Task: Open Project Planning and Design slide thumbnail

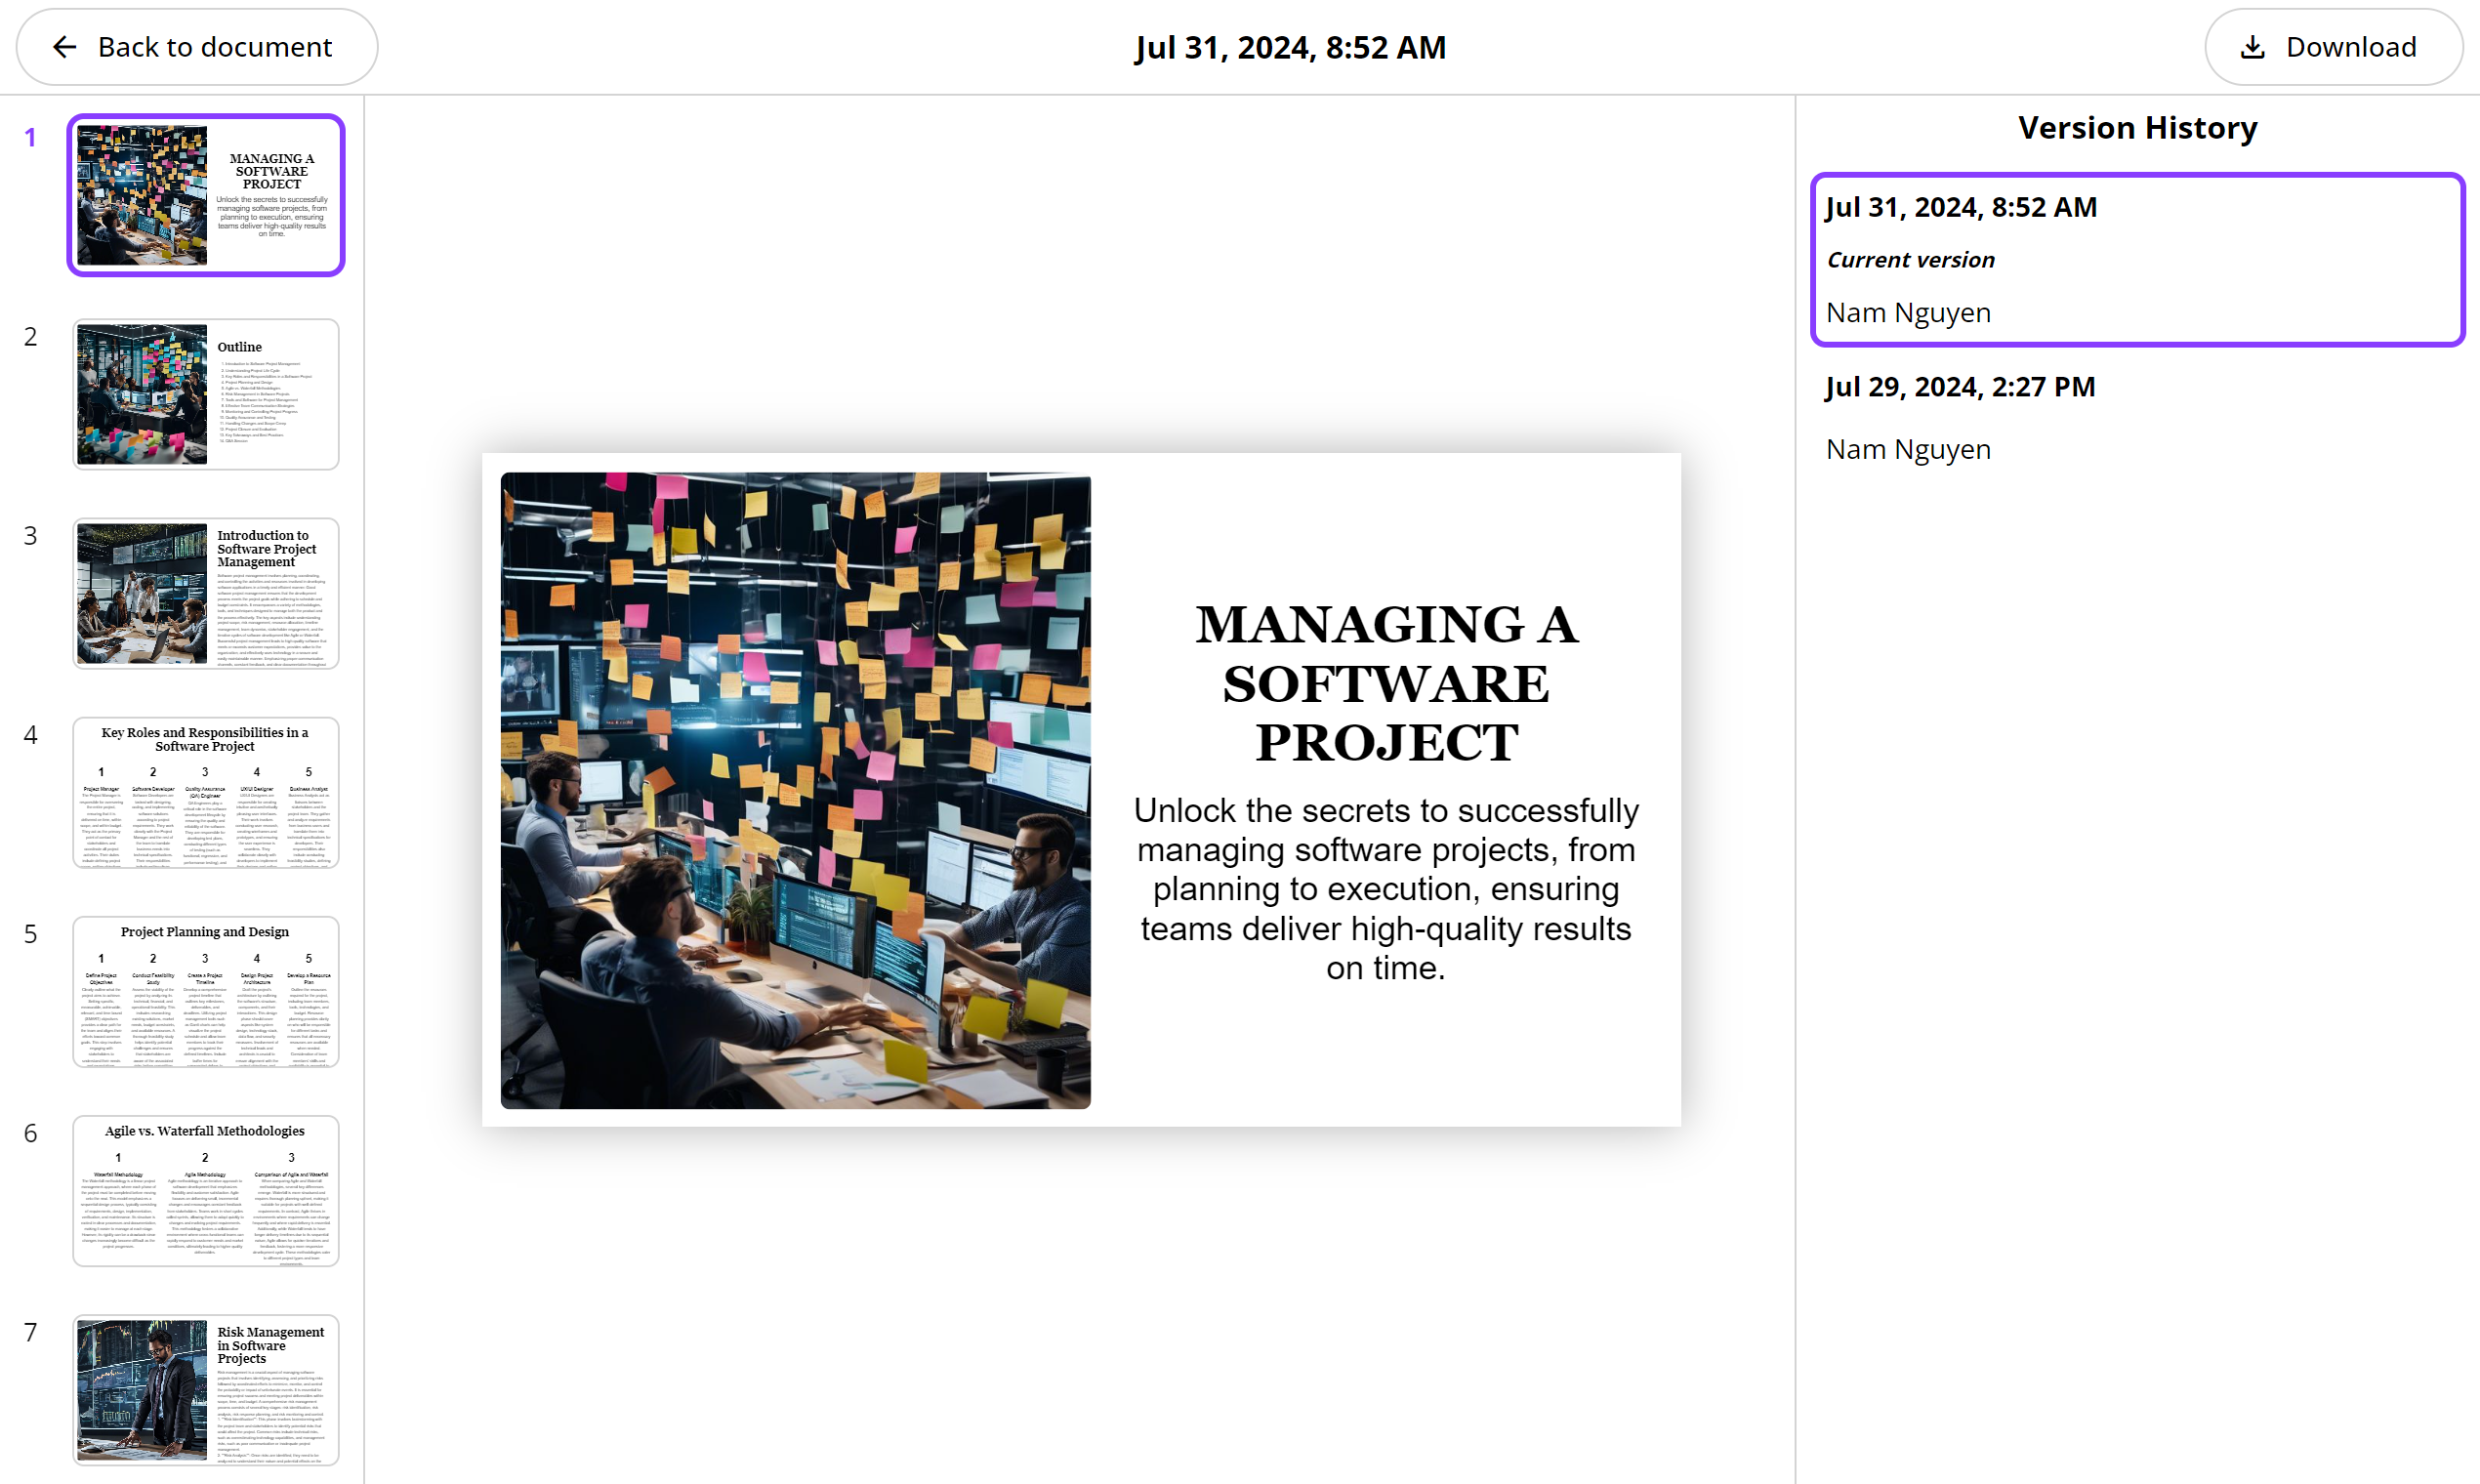Action: pyautogui.click(x=206, y=991)
